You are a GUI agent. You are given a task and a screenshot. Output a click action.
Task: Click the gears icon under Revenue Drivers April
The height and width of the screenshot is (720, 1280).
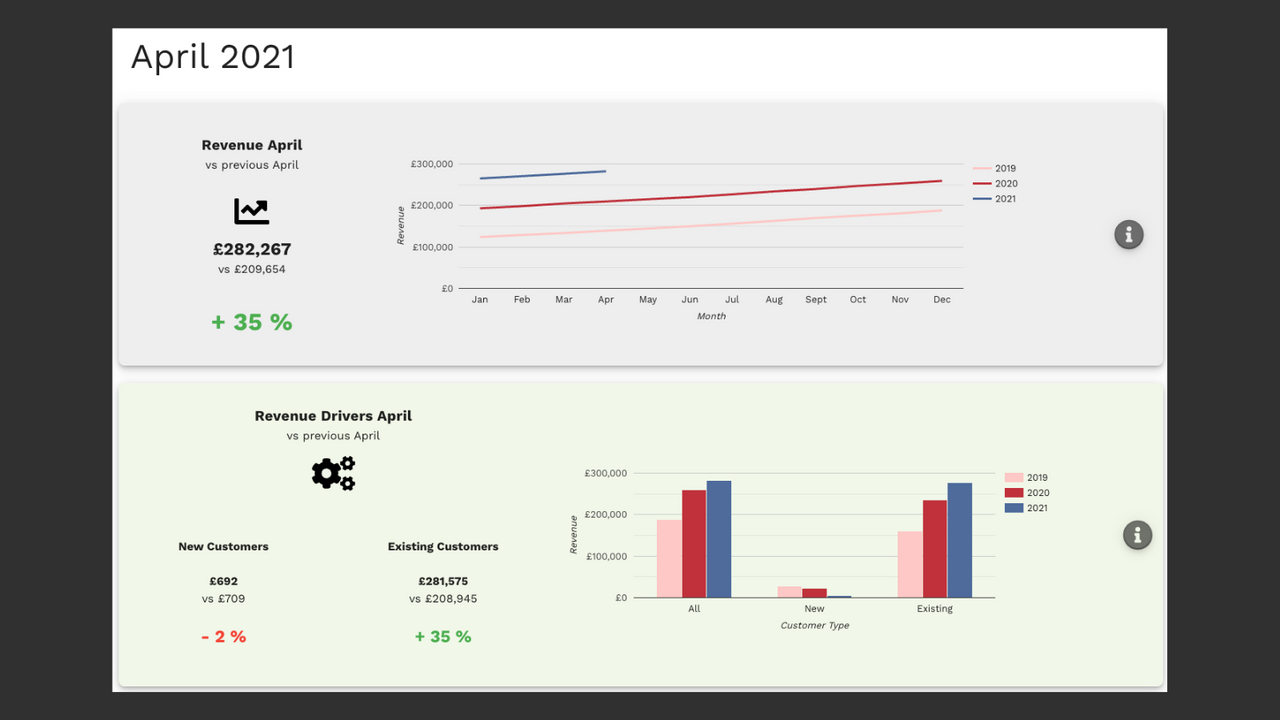333,473
